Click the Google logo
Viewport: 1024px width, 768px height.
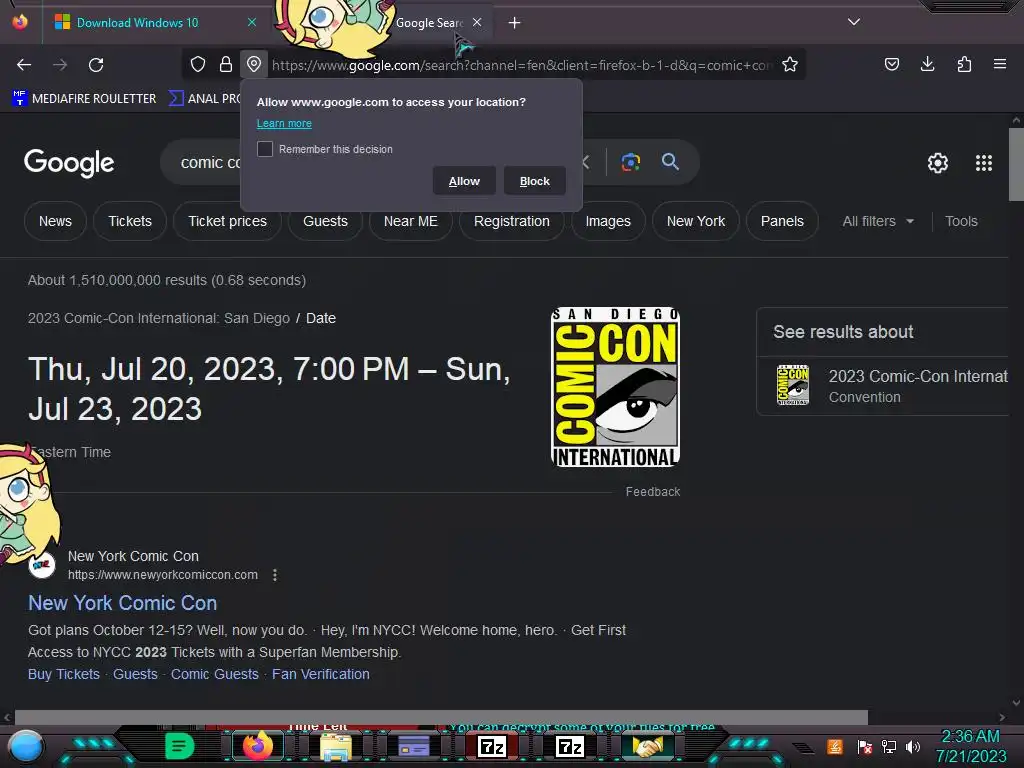[69, 163]
